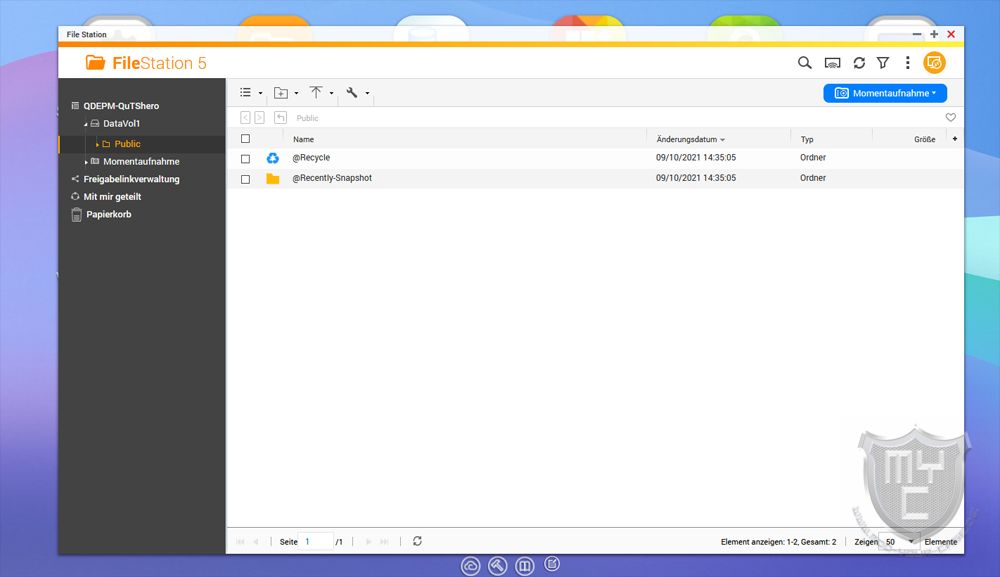Image resolution: width=1000 pixels, height=577 pixels.
Task: Open the Momentaufnahme dropdown button
Action: pos(885,93)
